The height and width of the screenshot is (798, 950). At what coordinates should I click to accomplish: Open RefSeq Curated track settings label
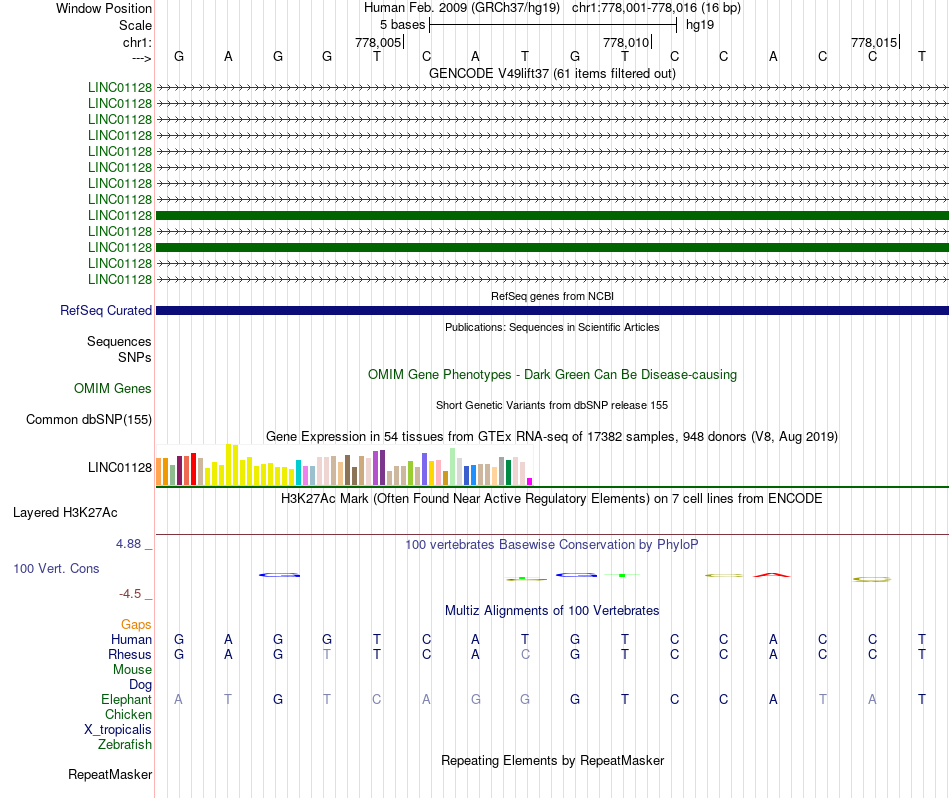coord(106,311)
